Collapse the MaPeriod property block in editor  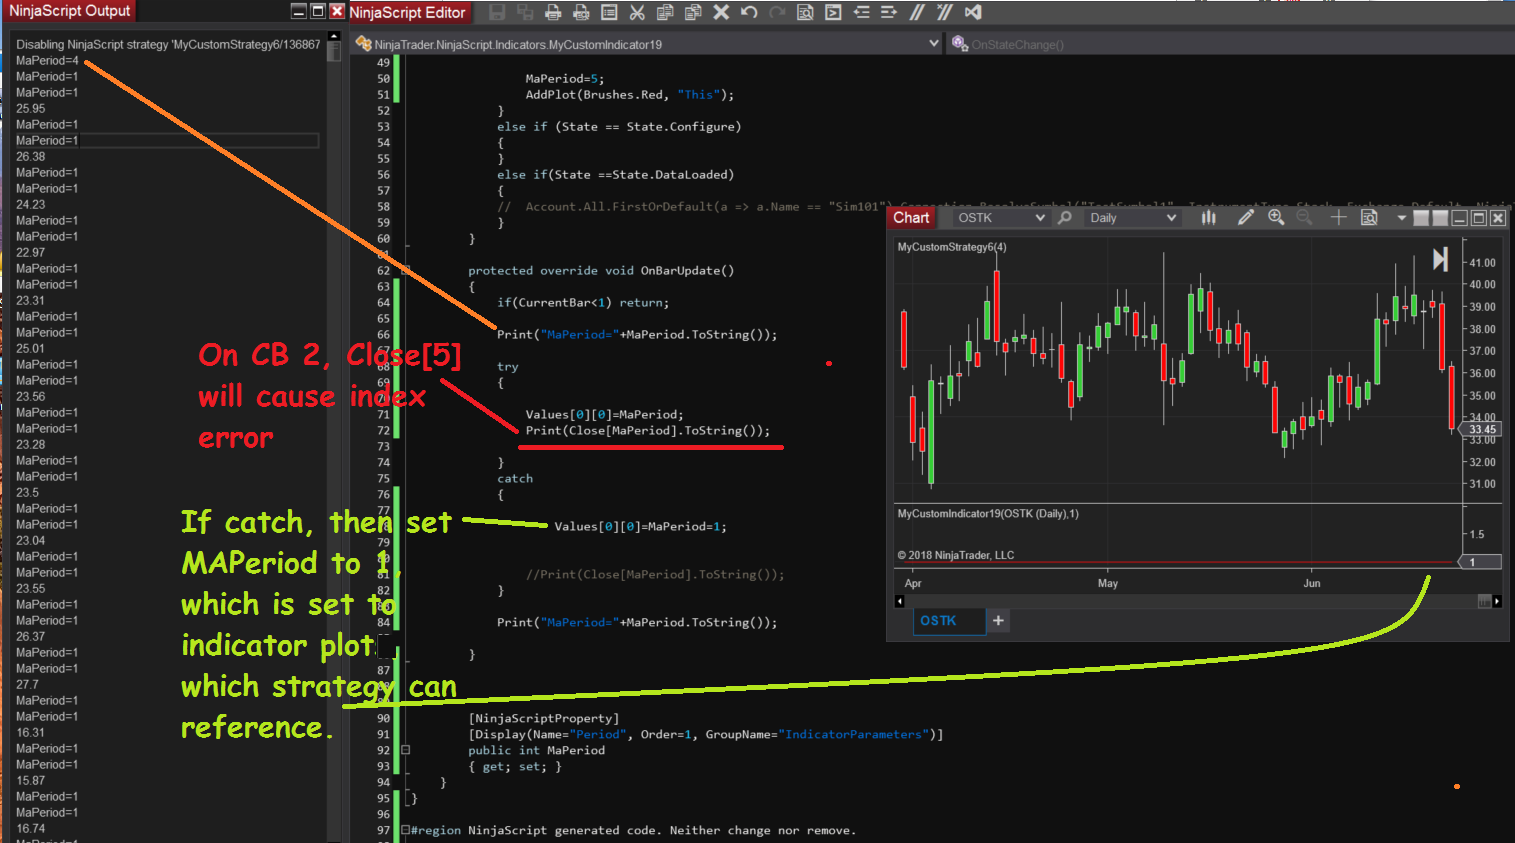point(405,750)
